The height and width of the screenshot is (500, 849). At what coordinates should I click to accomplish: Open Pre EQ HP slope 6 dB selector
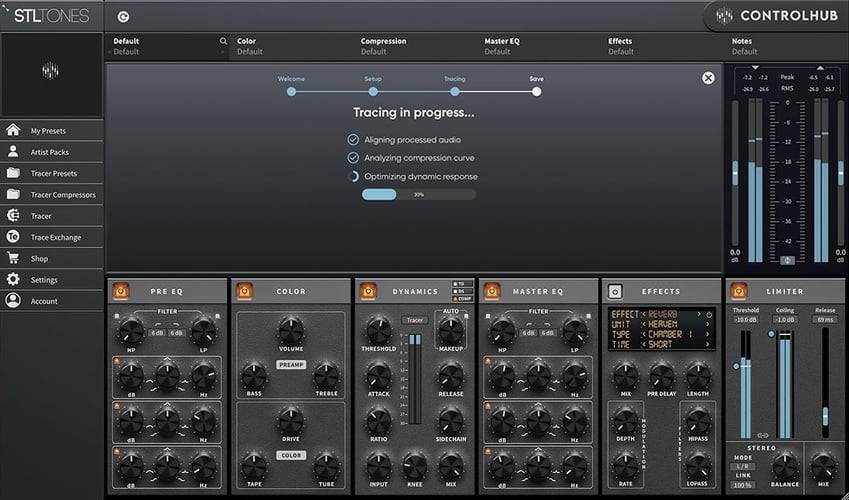coord(157,333)
